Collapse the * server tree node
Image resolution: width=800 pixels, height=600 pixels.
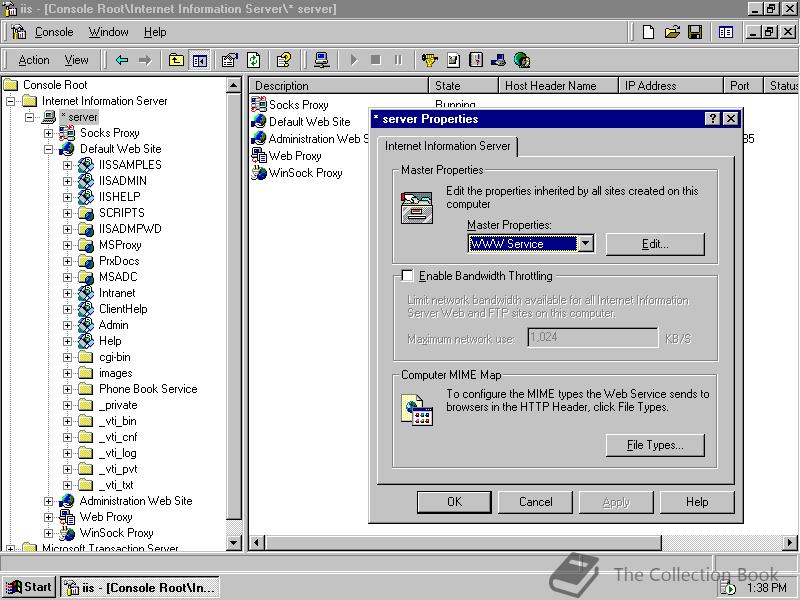point(30,117)
